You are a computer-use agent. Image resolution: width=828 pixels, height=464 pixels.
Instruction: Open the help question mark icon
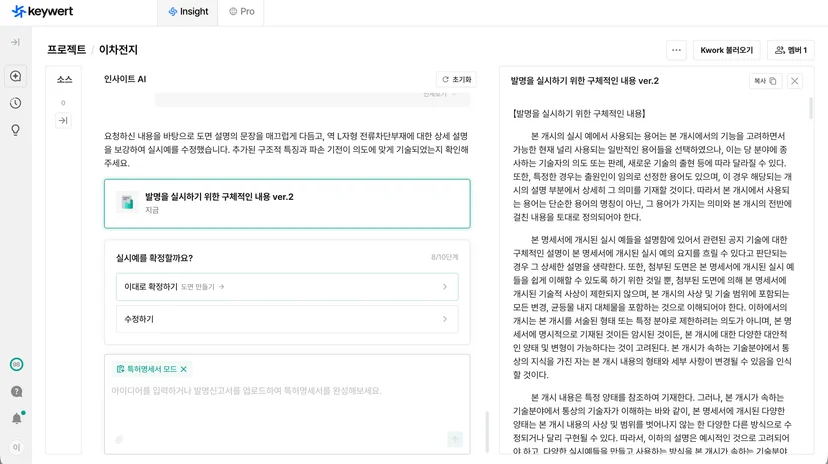(16, 391)
